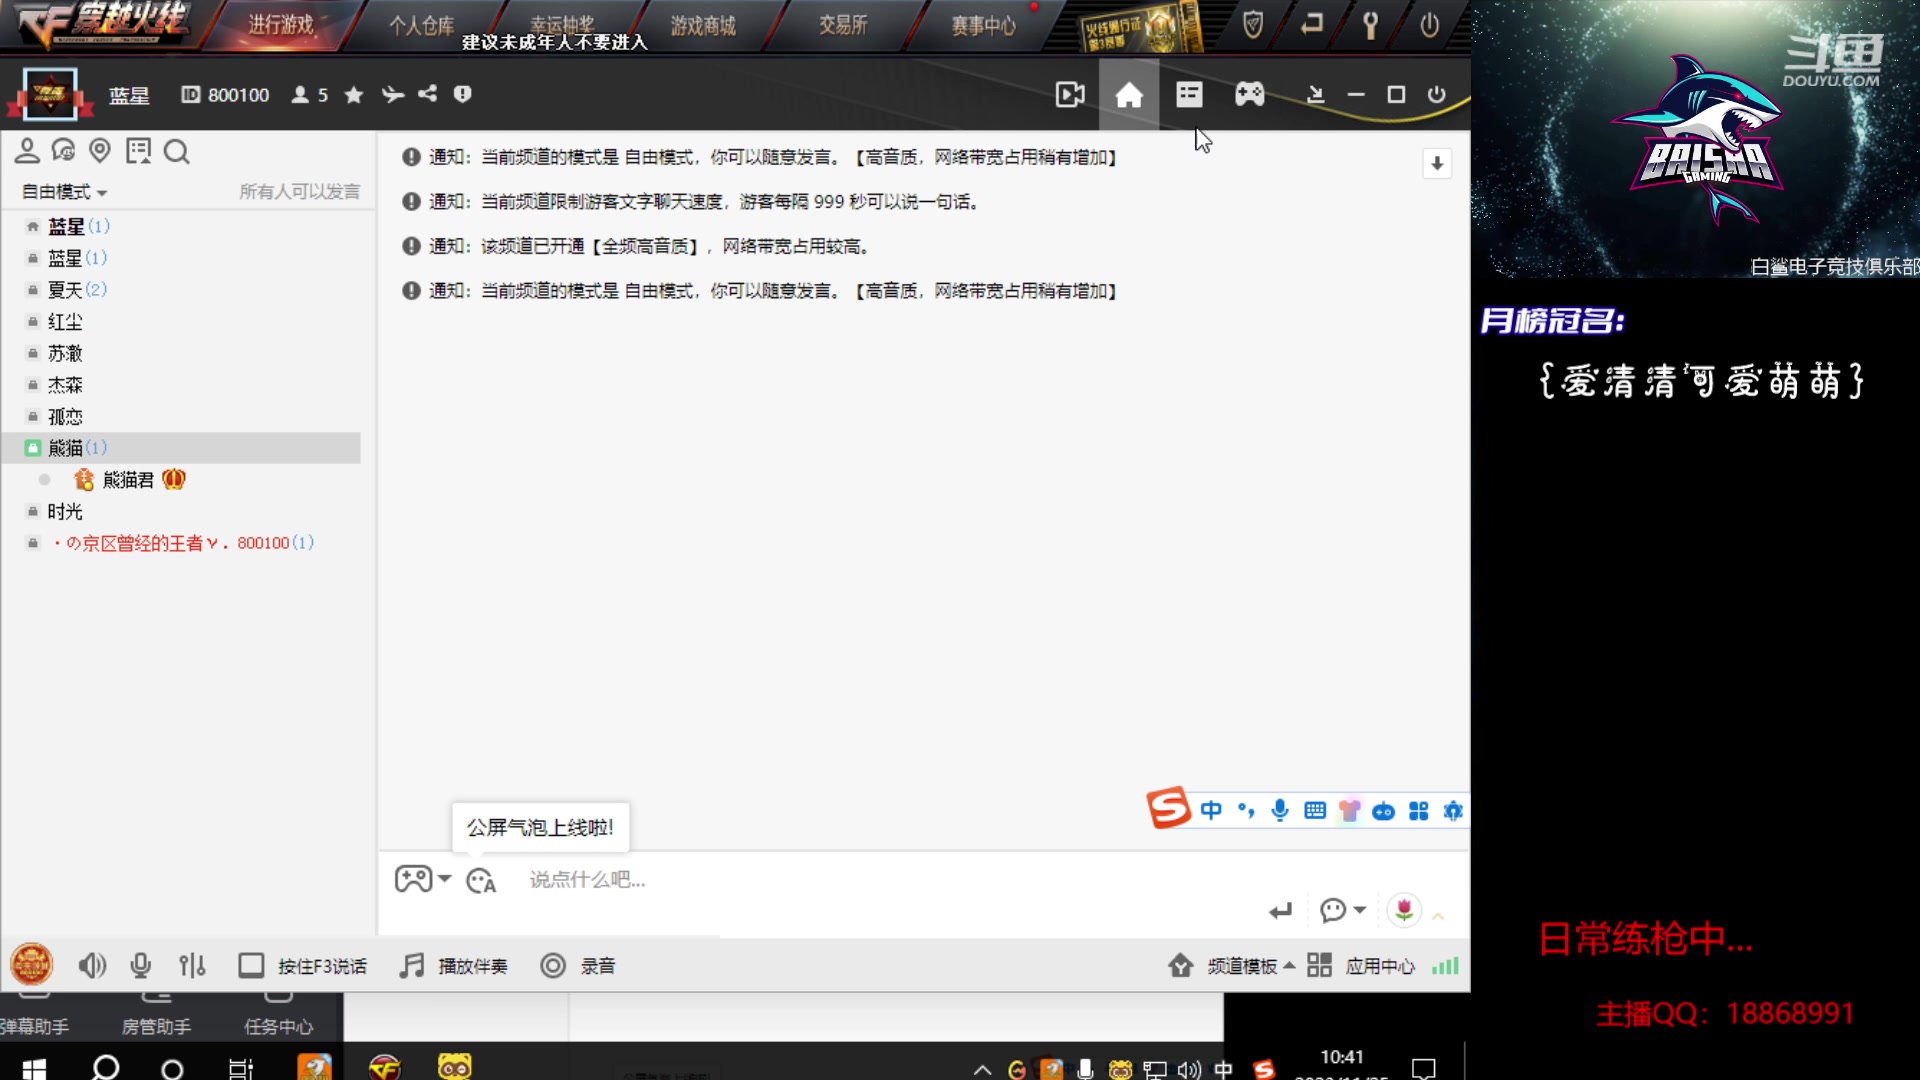Select the 苏澈 channel
1920x1080 pixels.
[65, 354]
